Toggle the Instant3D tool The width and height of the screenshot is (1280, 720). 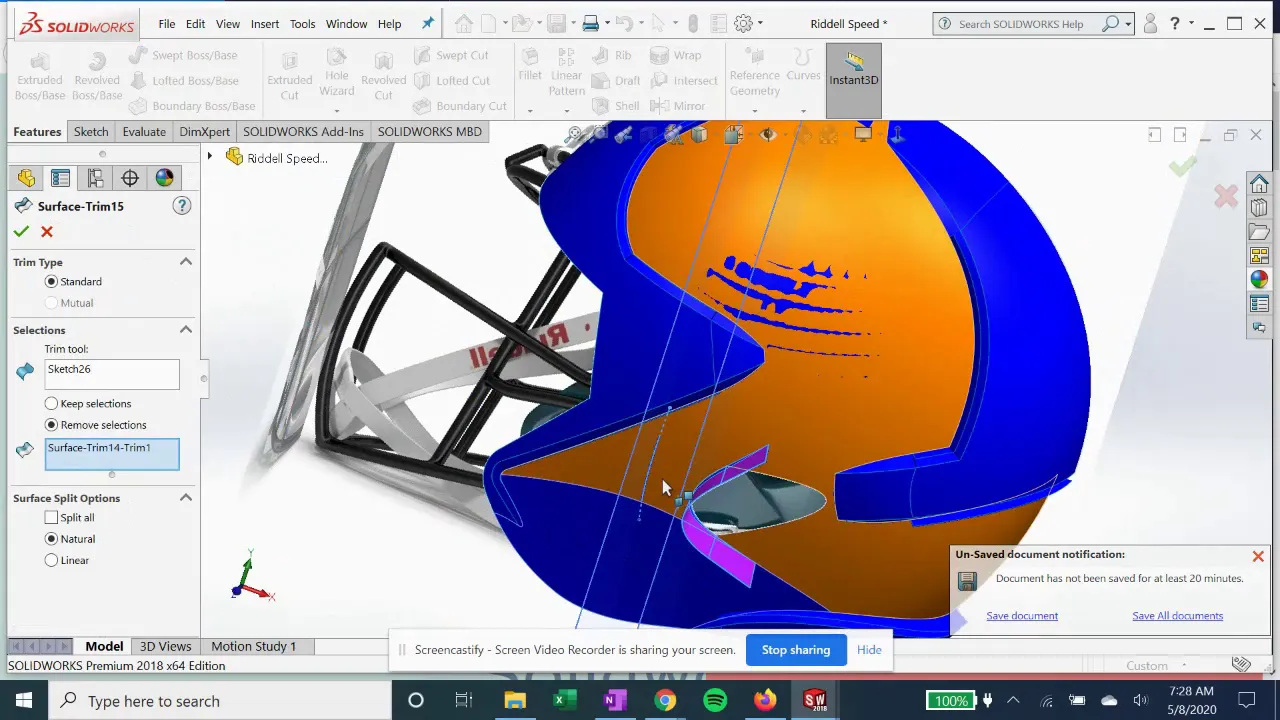tap(854, 80)
